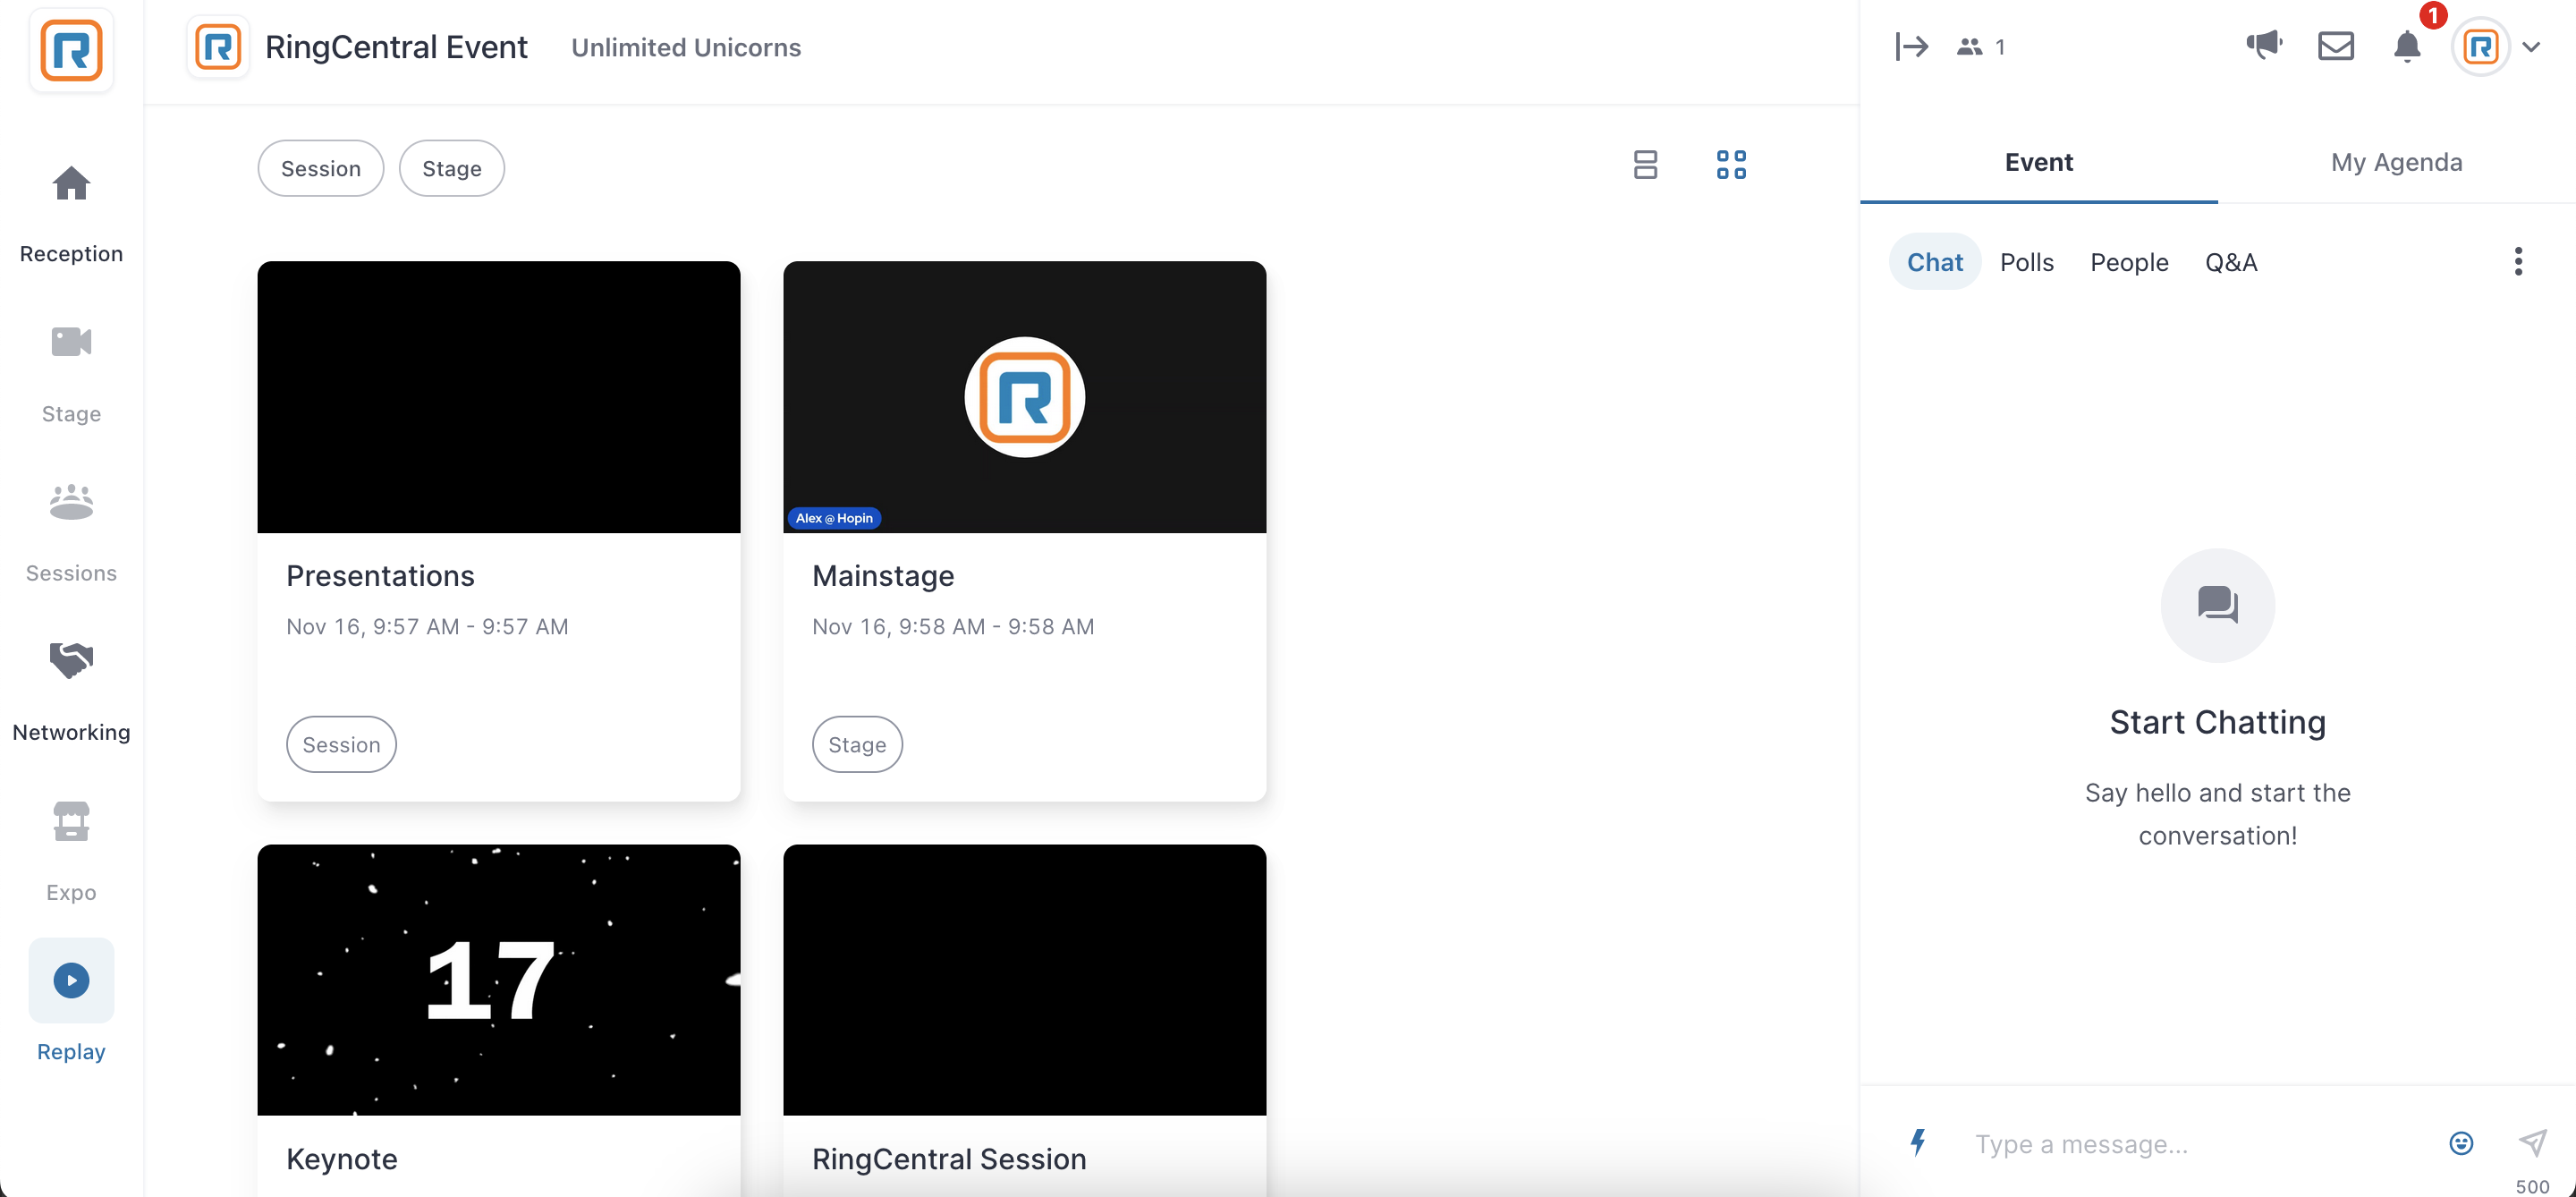Open chat options three-dot menu

2518,262
